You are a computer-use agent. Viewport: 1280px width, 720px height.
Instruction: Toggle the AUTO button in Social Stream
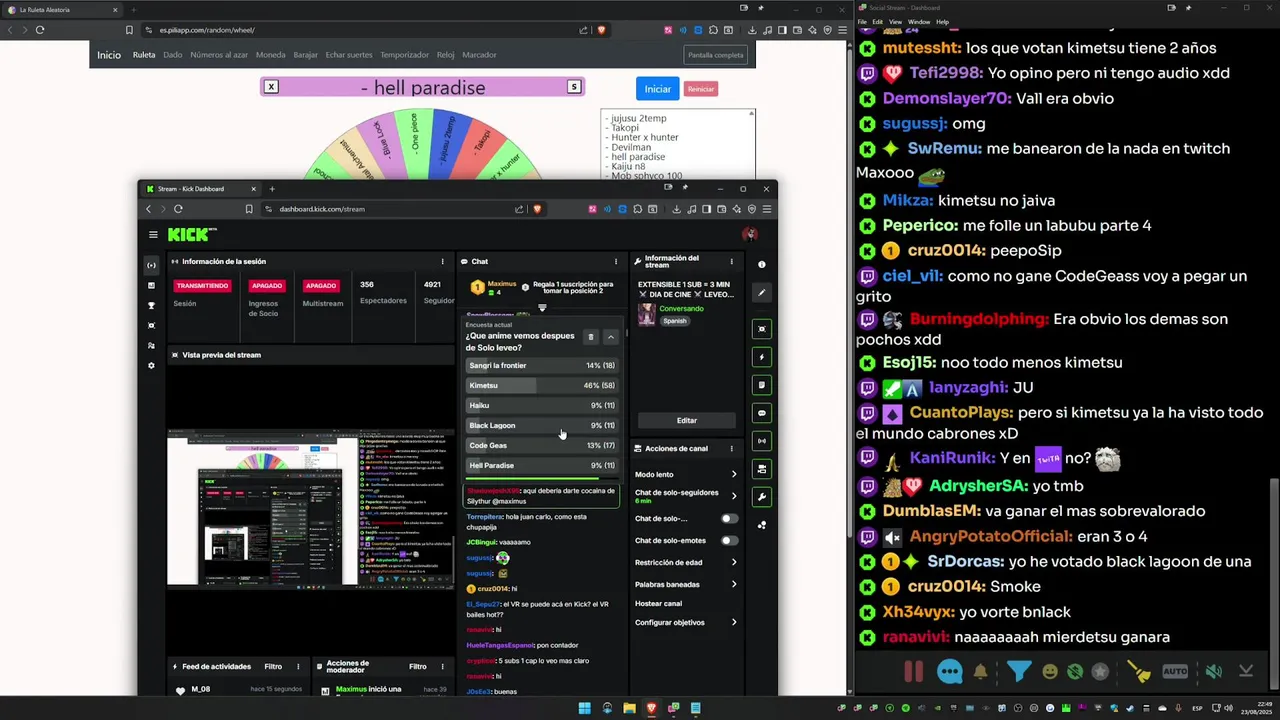click(1175, 672)
